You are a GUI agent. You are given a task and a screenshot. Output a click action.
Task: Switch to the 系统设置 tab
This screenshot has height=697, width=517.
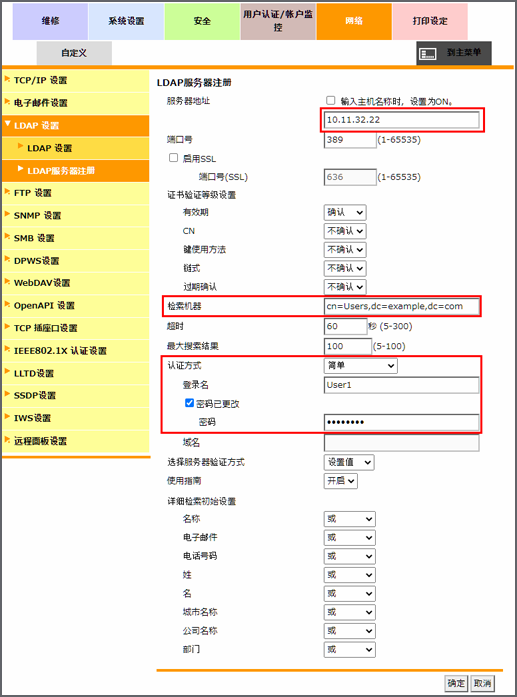[126, 21]
